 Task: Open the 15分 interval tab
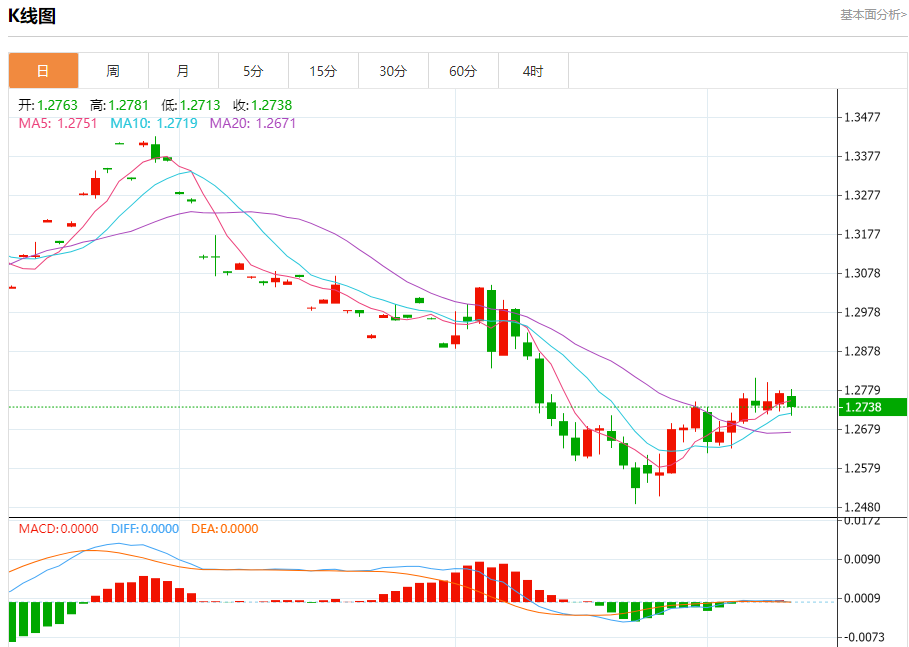[323, 71]
